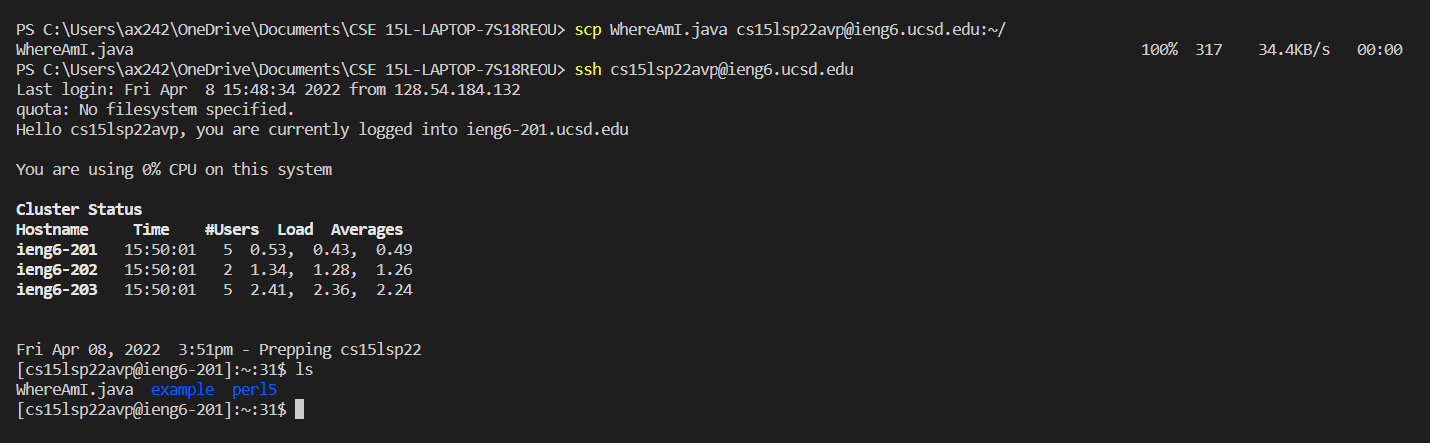This screenshot has height=443, width=1430.
Task: Click the 'You are using 0% CPU' message
Action: pos(174,170)
